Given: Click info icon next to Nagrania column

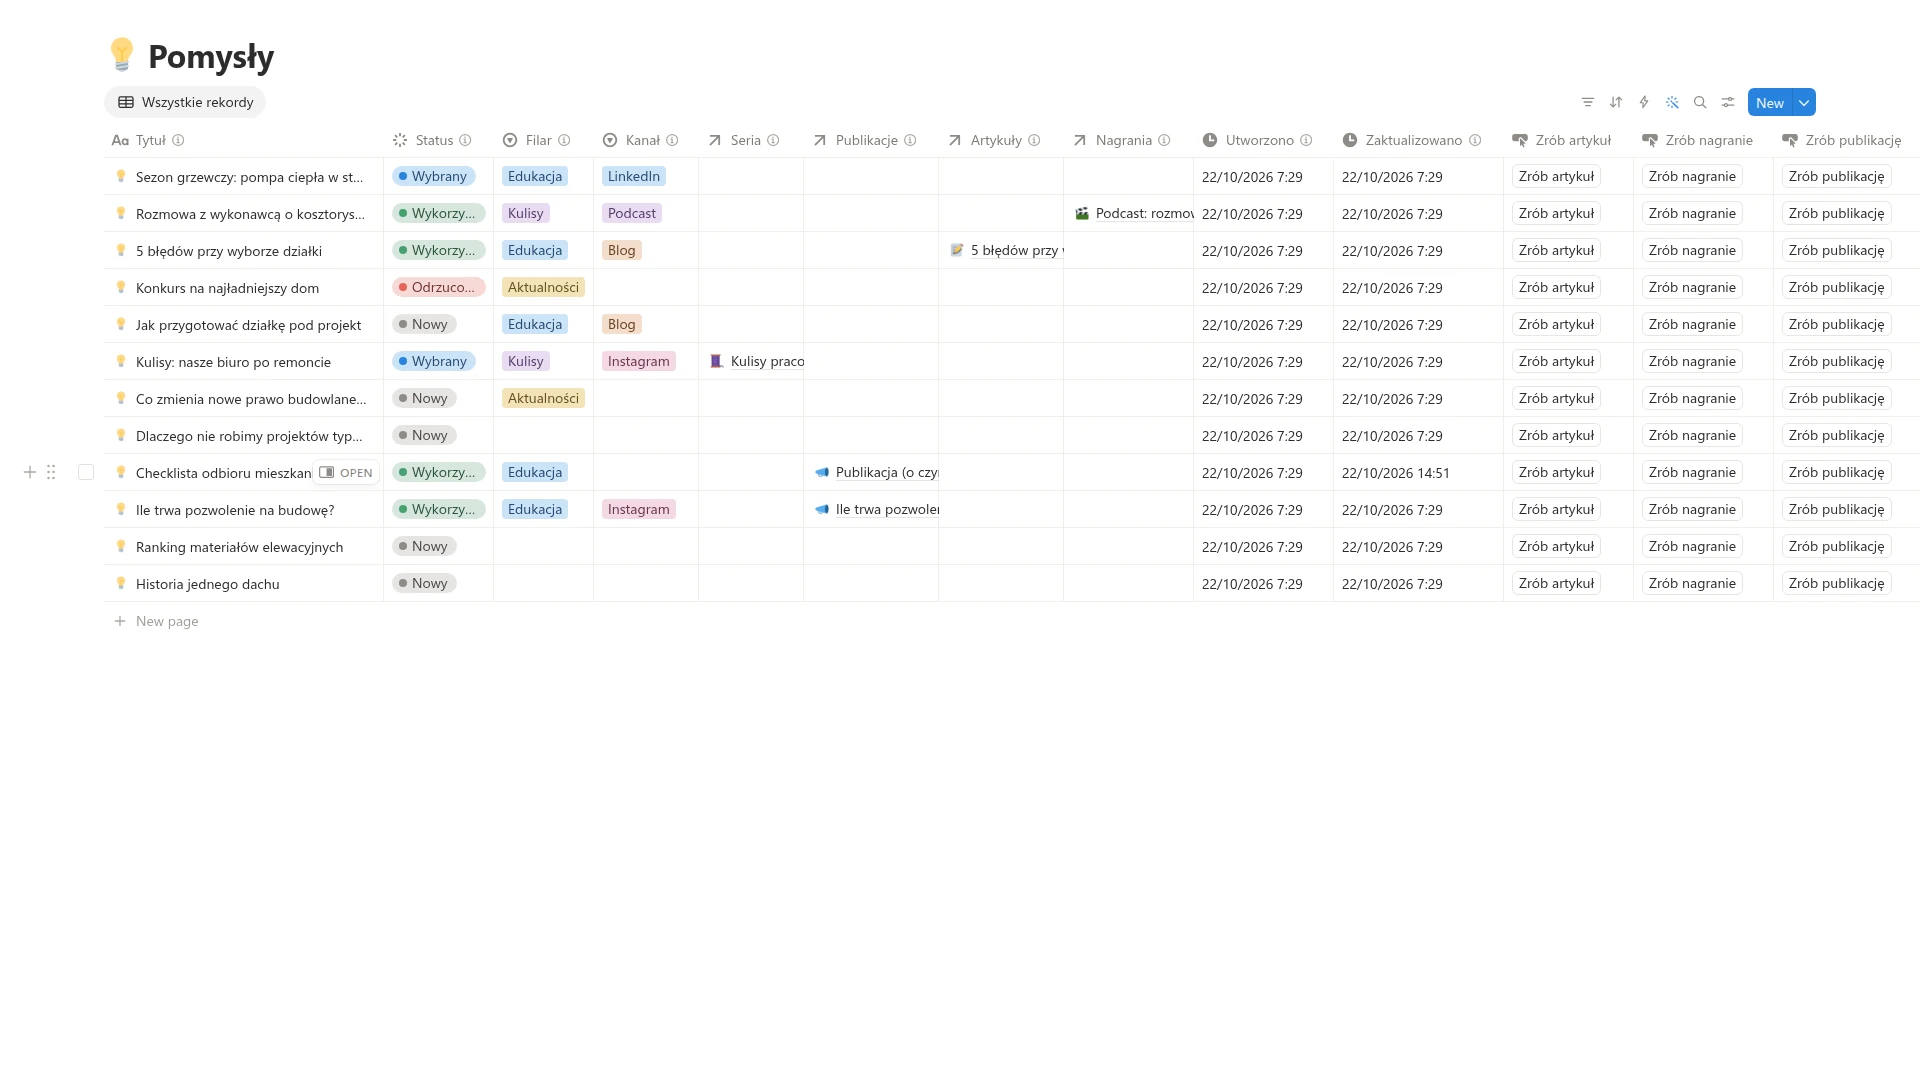Looking at the screenshot, I should pos(1164,140).
